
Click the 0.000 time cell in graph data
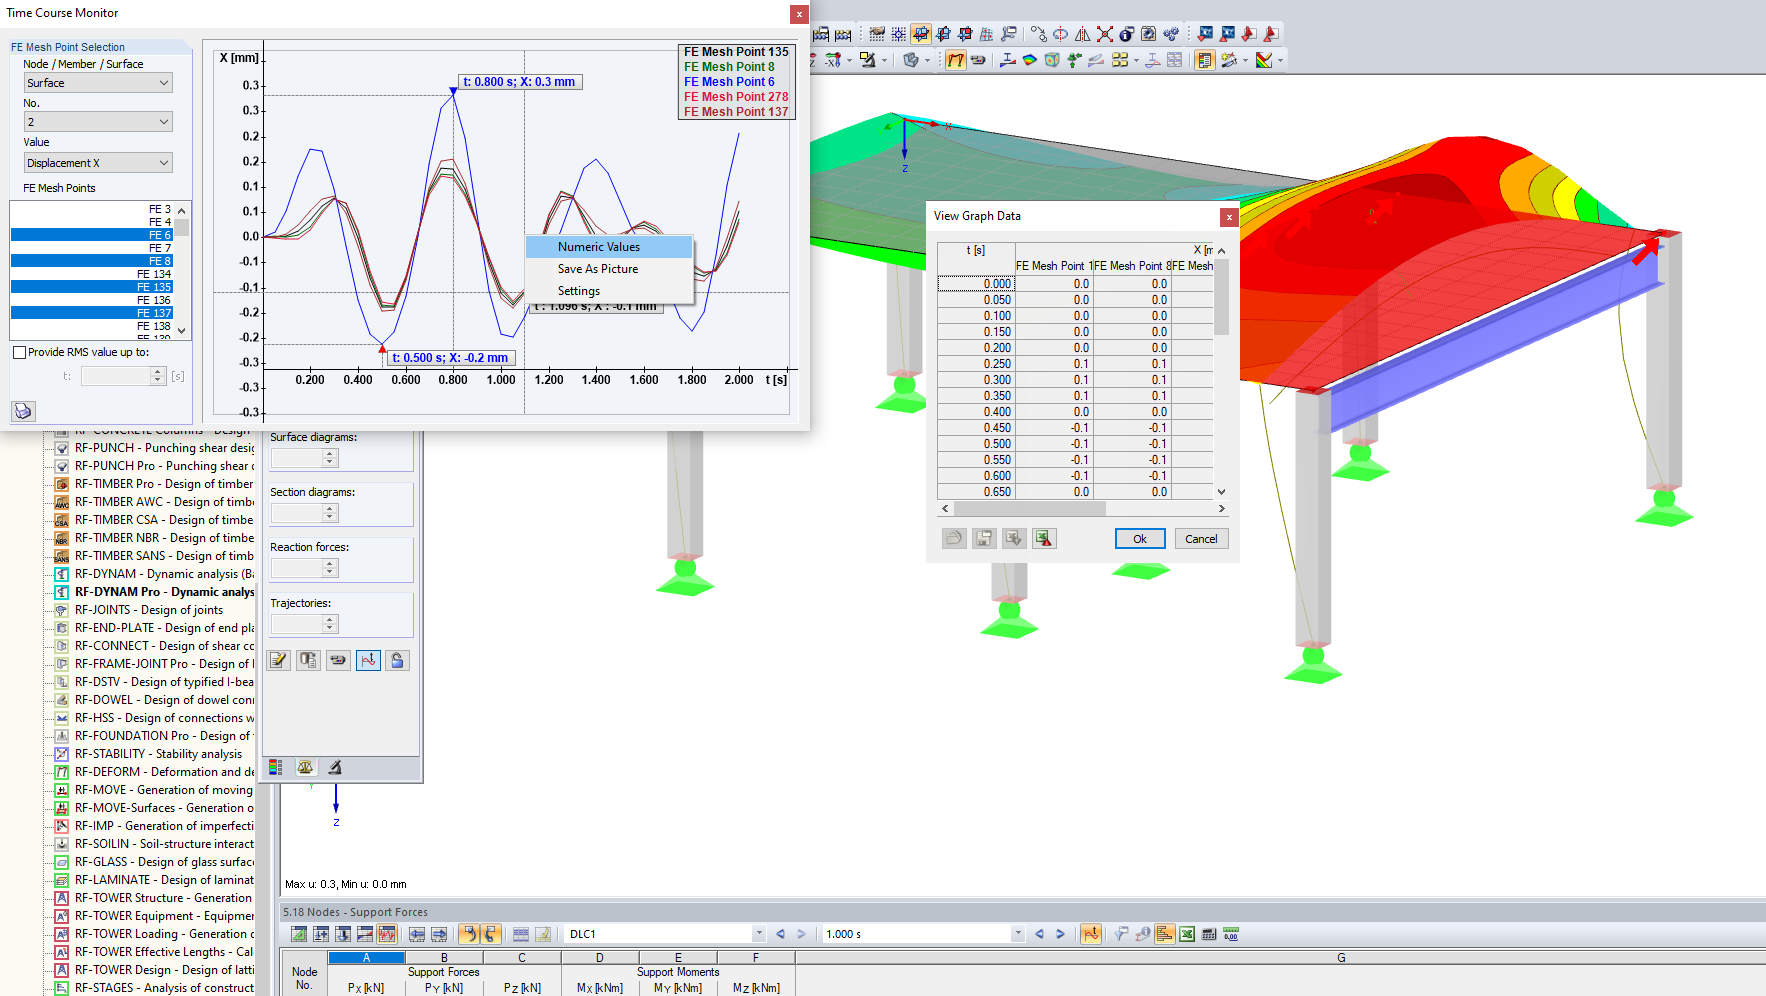[x=976, y=284]
